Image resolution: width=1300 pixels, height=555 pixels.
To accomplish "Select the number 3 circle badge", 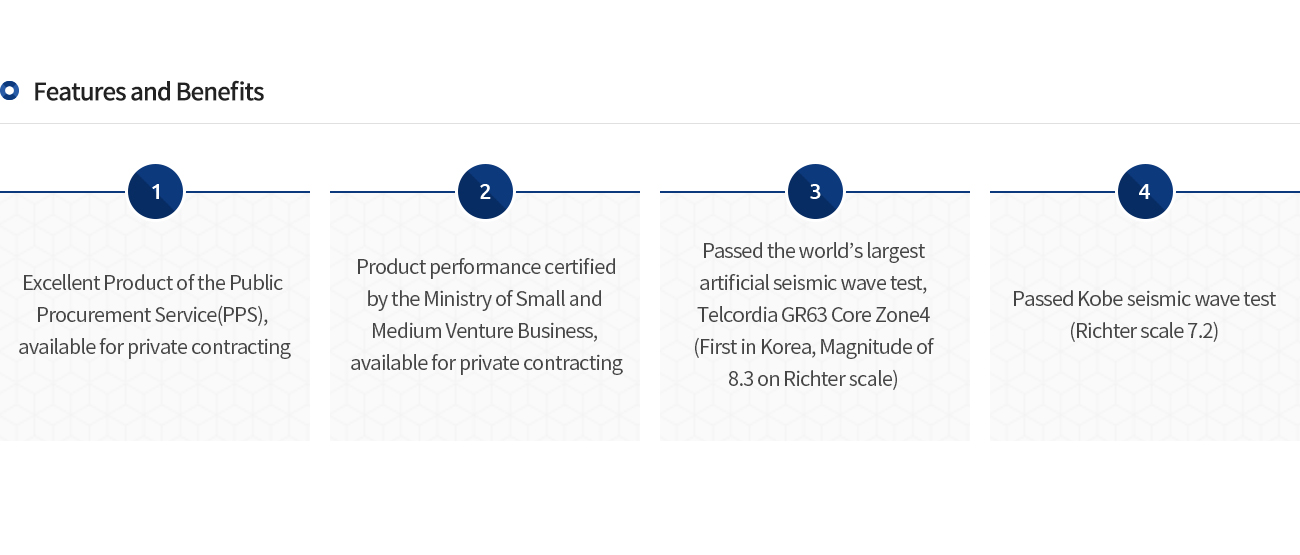I will [815, 191].
